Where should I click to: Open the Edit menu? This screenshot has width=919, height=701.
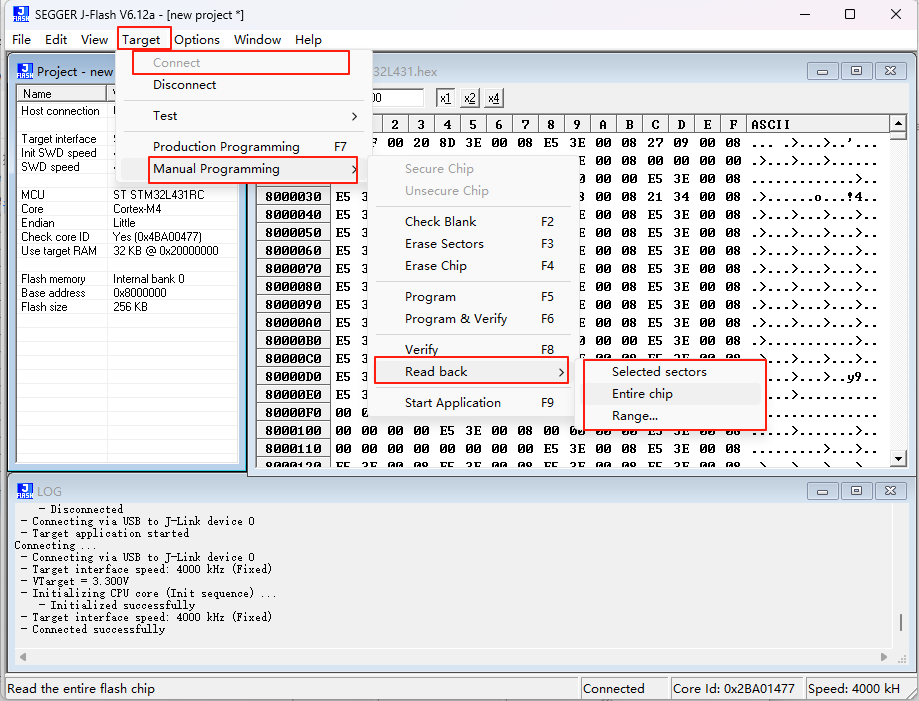[56, 40]
